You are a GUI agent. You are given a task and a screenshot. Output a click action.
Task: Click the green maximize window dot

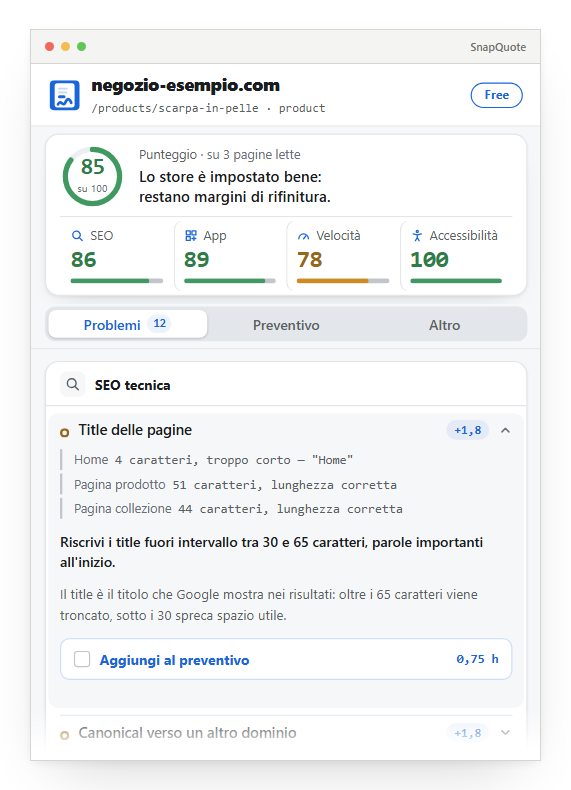(81, 46)
